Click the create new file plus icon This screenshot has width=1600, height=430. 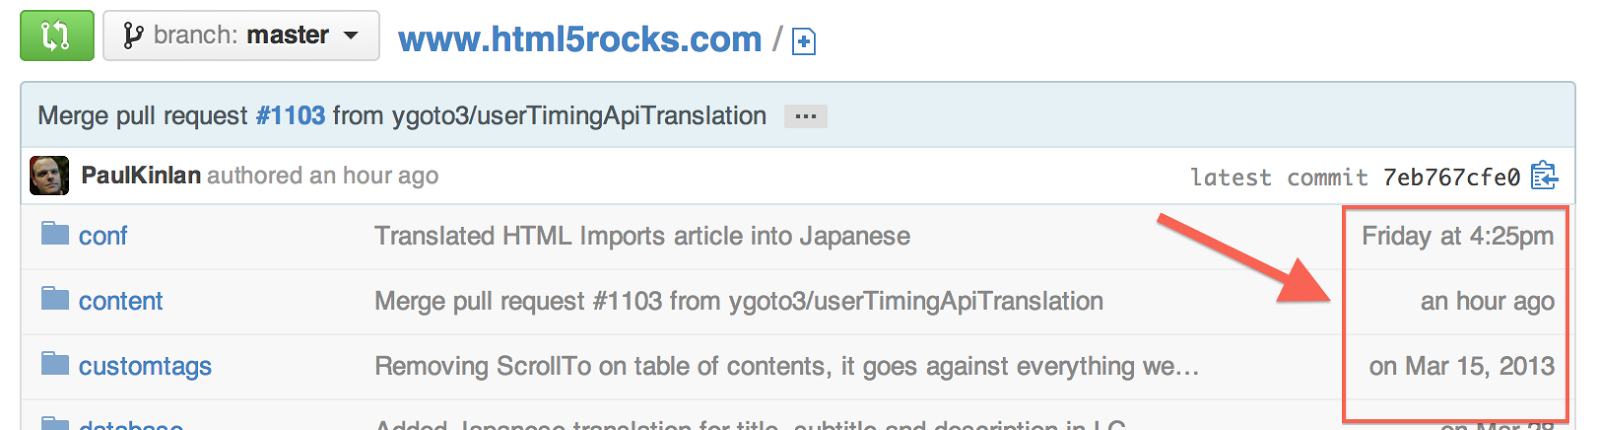click(x=804, y=41)
